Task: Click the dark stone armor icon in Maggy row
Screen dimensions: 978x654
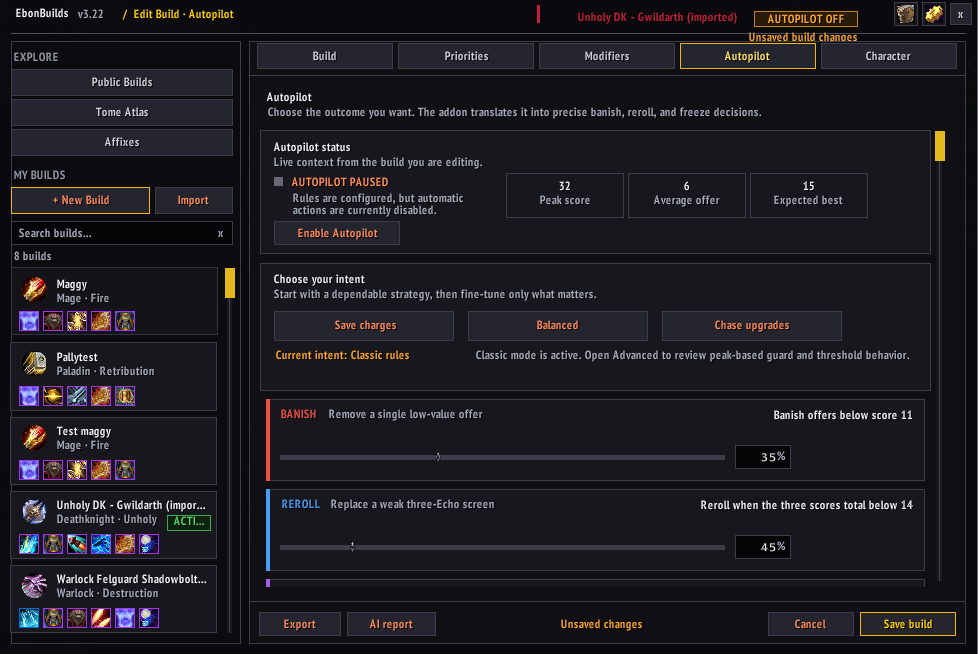Action: click(53, 321)
